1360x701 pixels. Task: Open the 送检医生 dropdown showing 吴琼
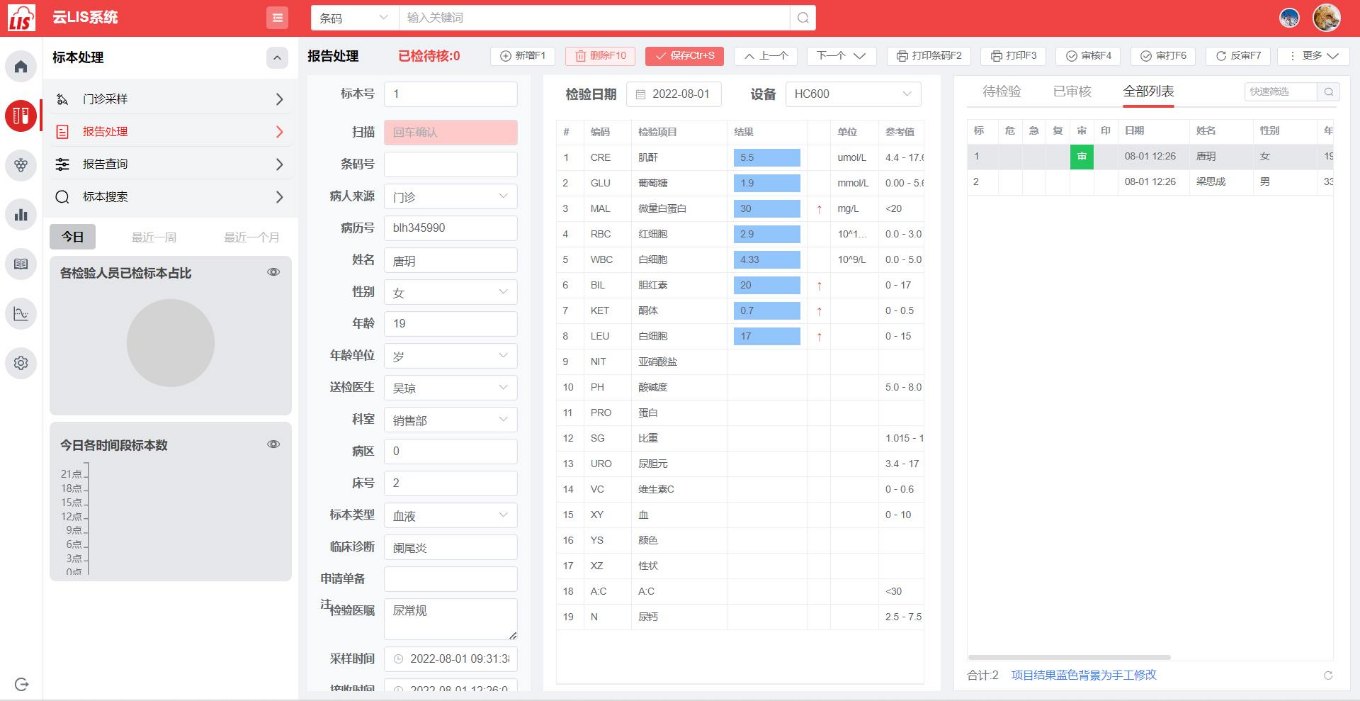pyautogui.click(x=451, y=387)
